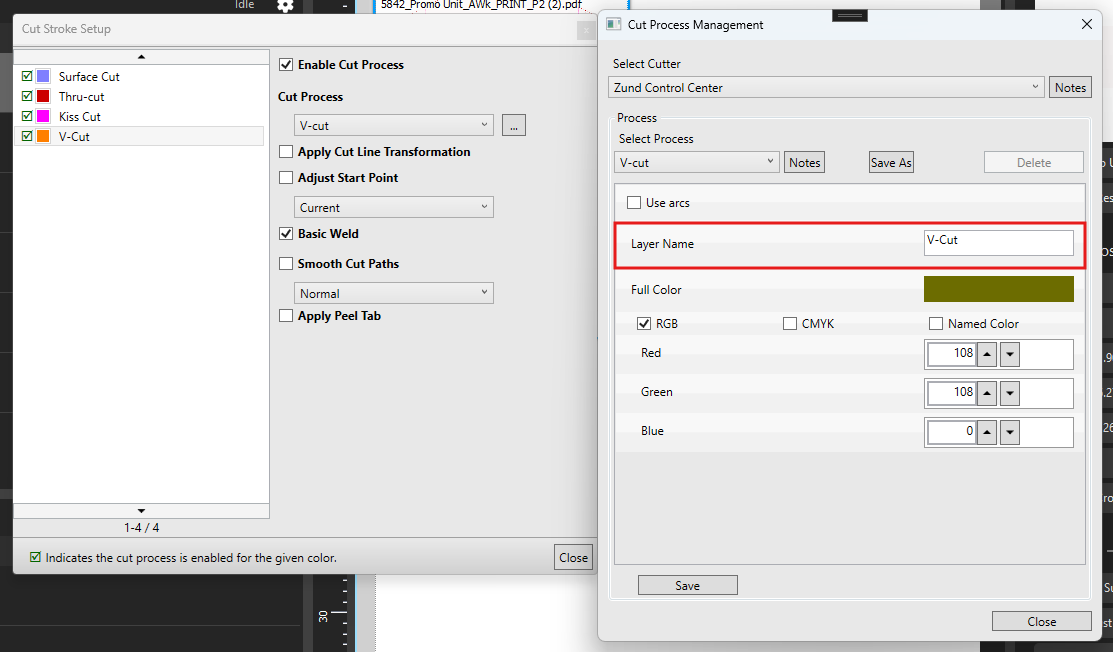
Task: Open settings gear icon next to Idle
Action: (x=285, y=6)
